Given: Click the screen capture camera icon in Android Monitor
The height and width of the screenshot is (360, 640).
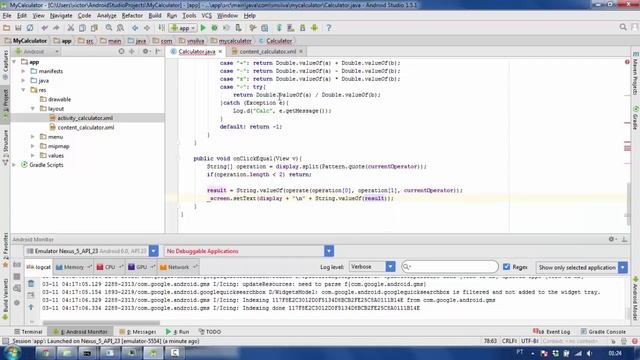Looking at the screenshot, I should click(17, 264).
